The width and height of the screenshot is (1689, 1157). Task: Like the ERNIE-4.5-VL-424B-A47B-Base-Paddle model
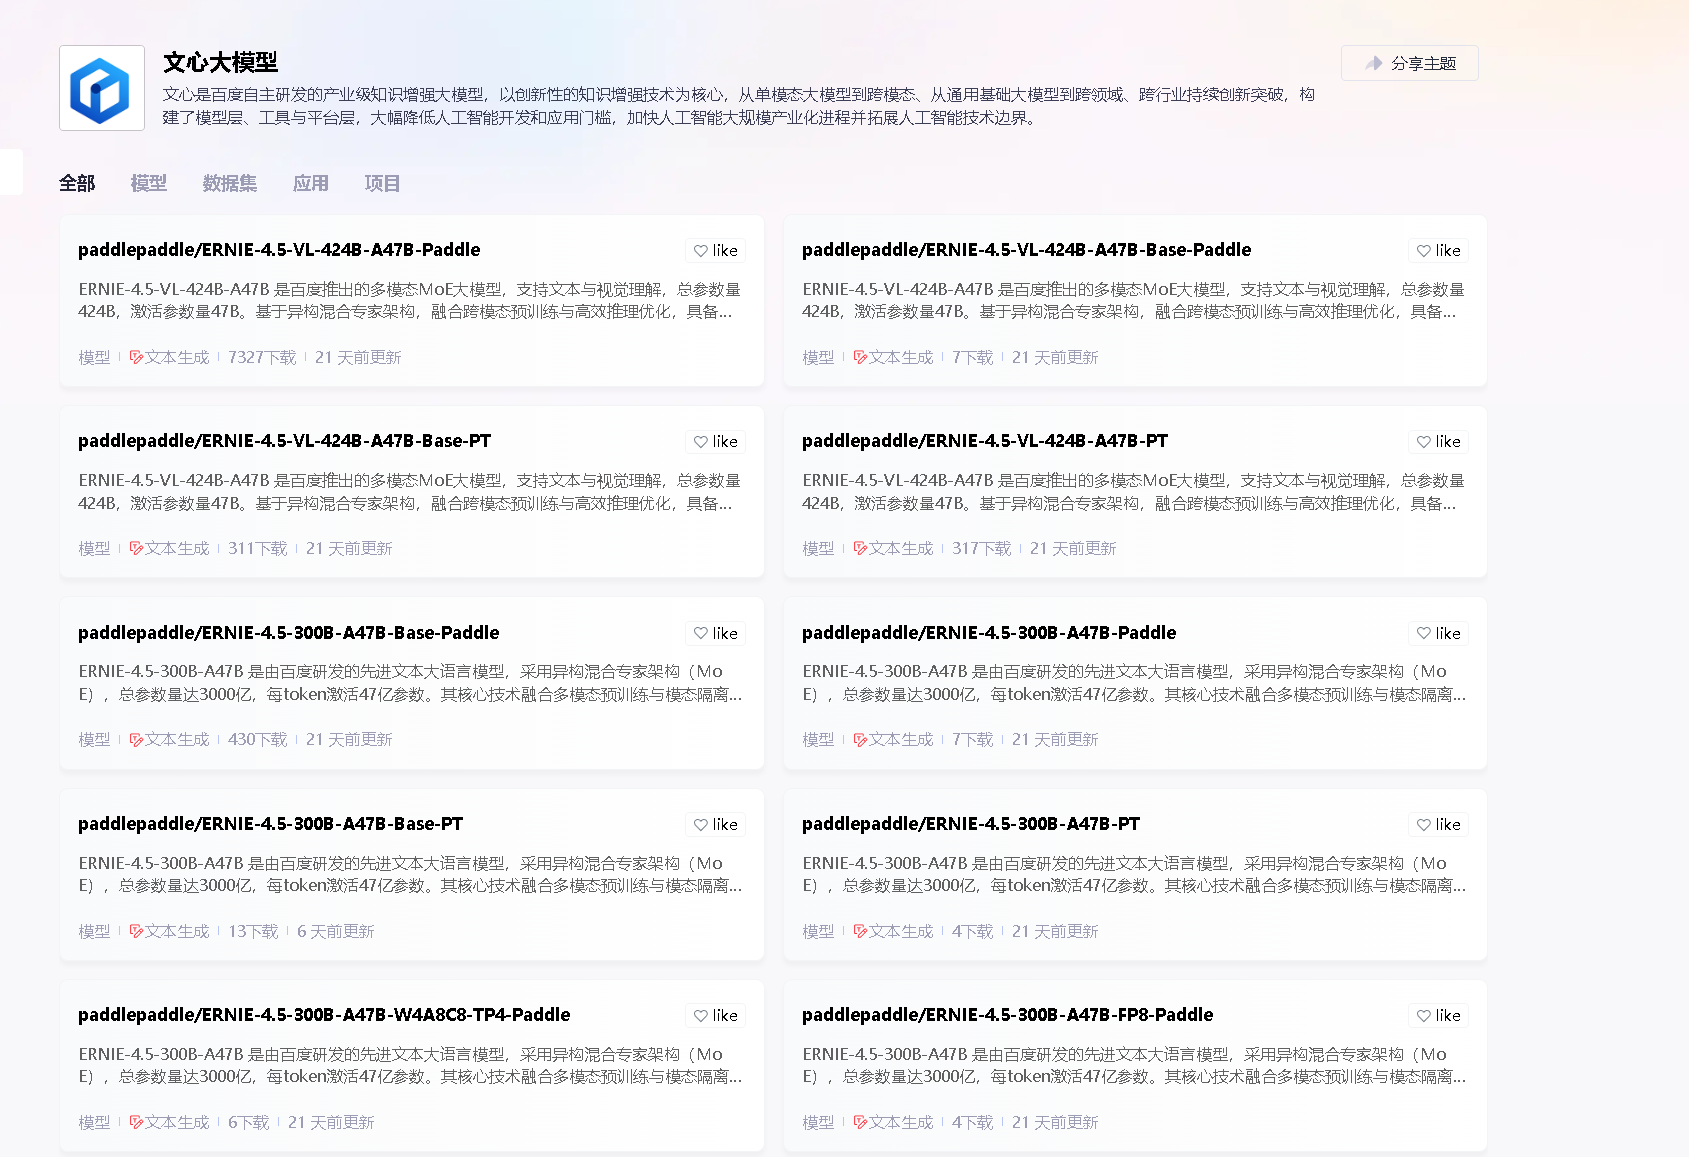point(1439,250)
